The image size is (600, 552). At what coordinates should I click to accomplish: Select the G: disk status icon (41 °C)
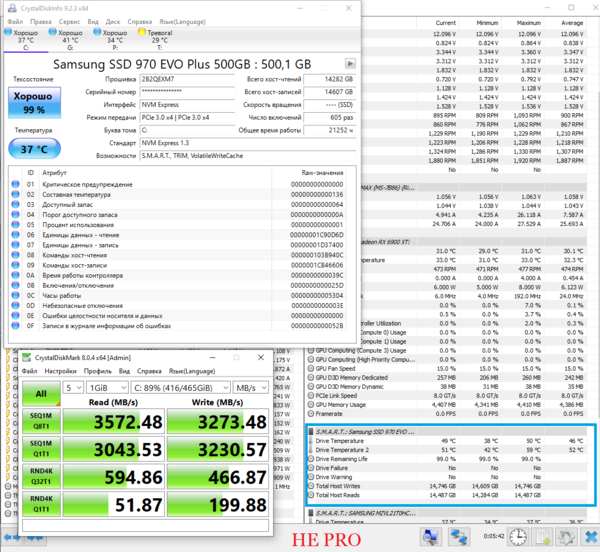(53, 32)
